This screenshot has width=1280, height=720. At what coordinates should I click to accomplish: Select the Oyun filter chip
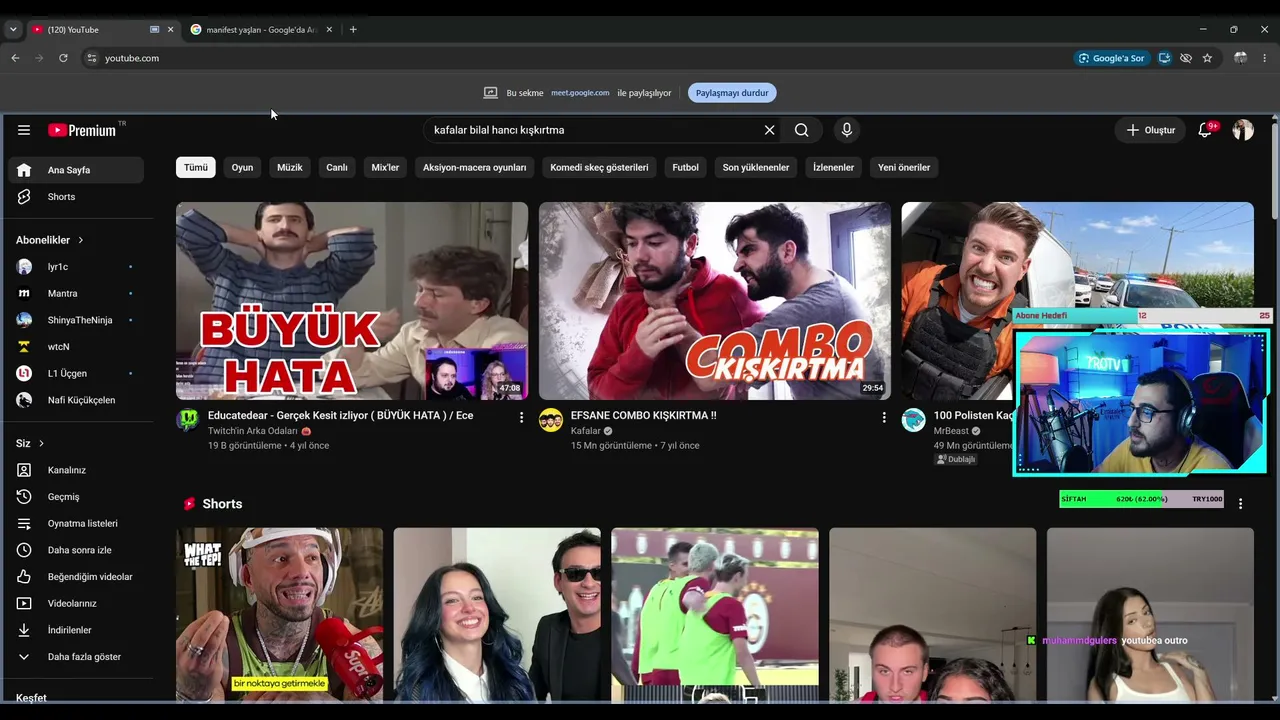[x=243, y=167]
